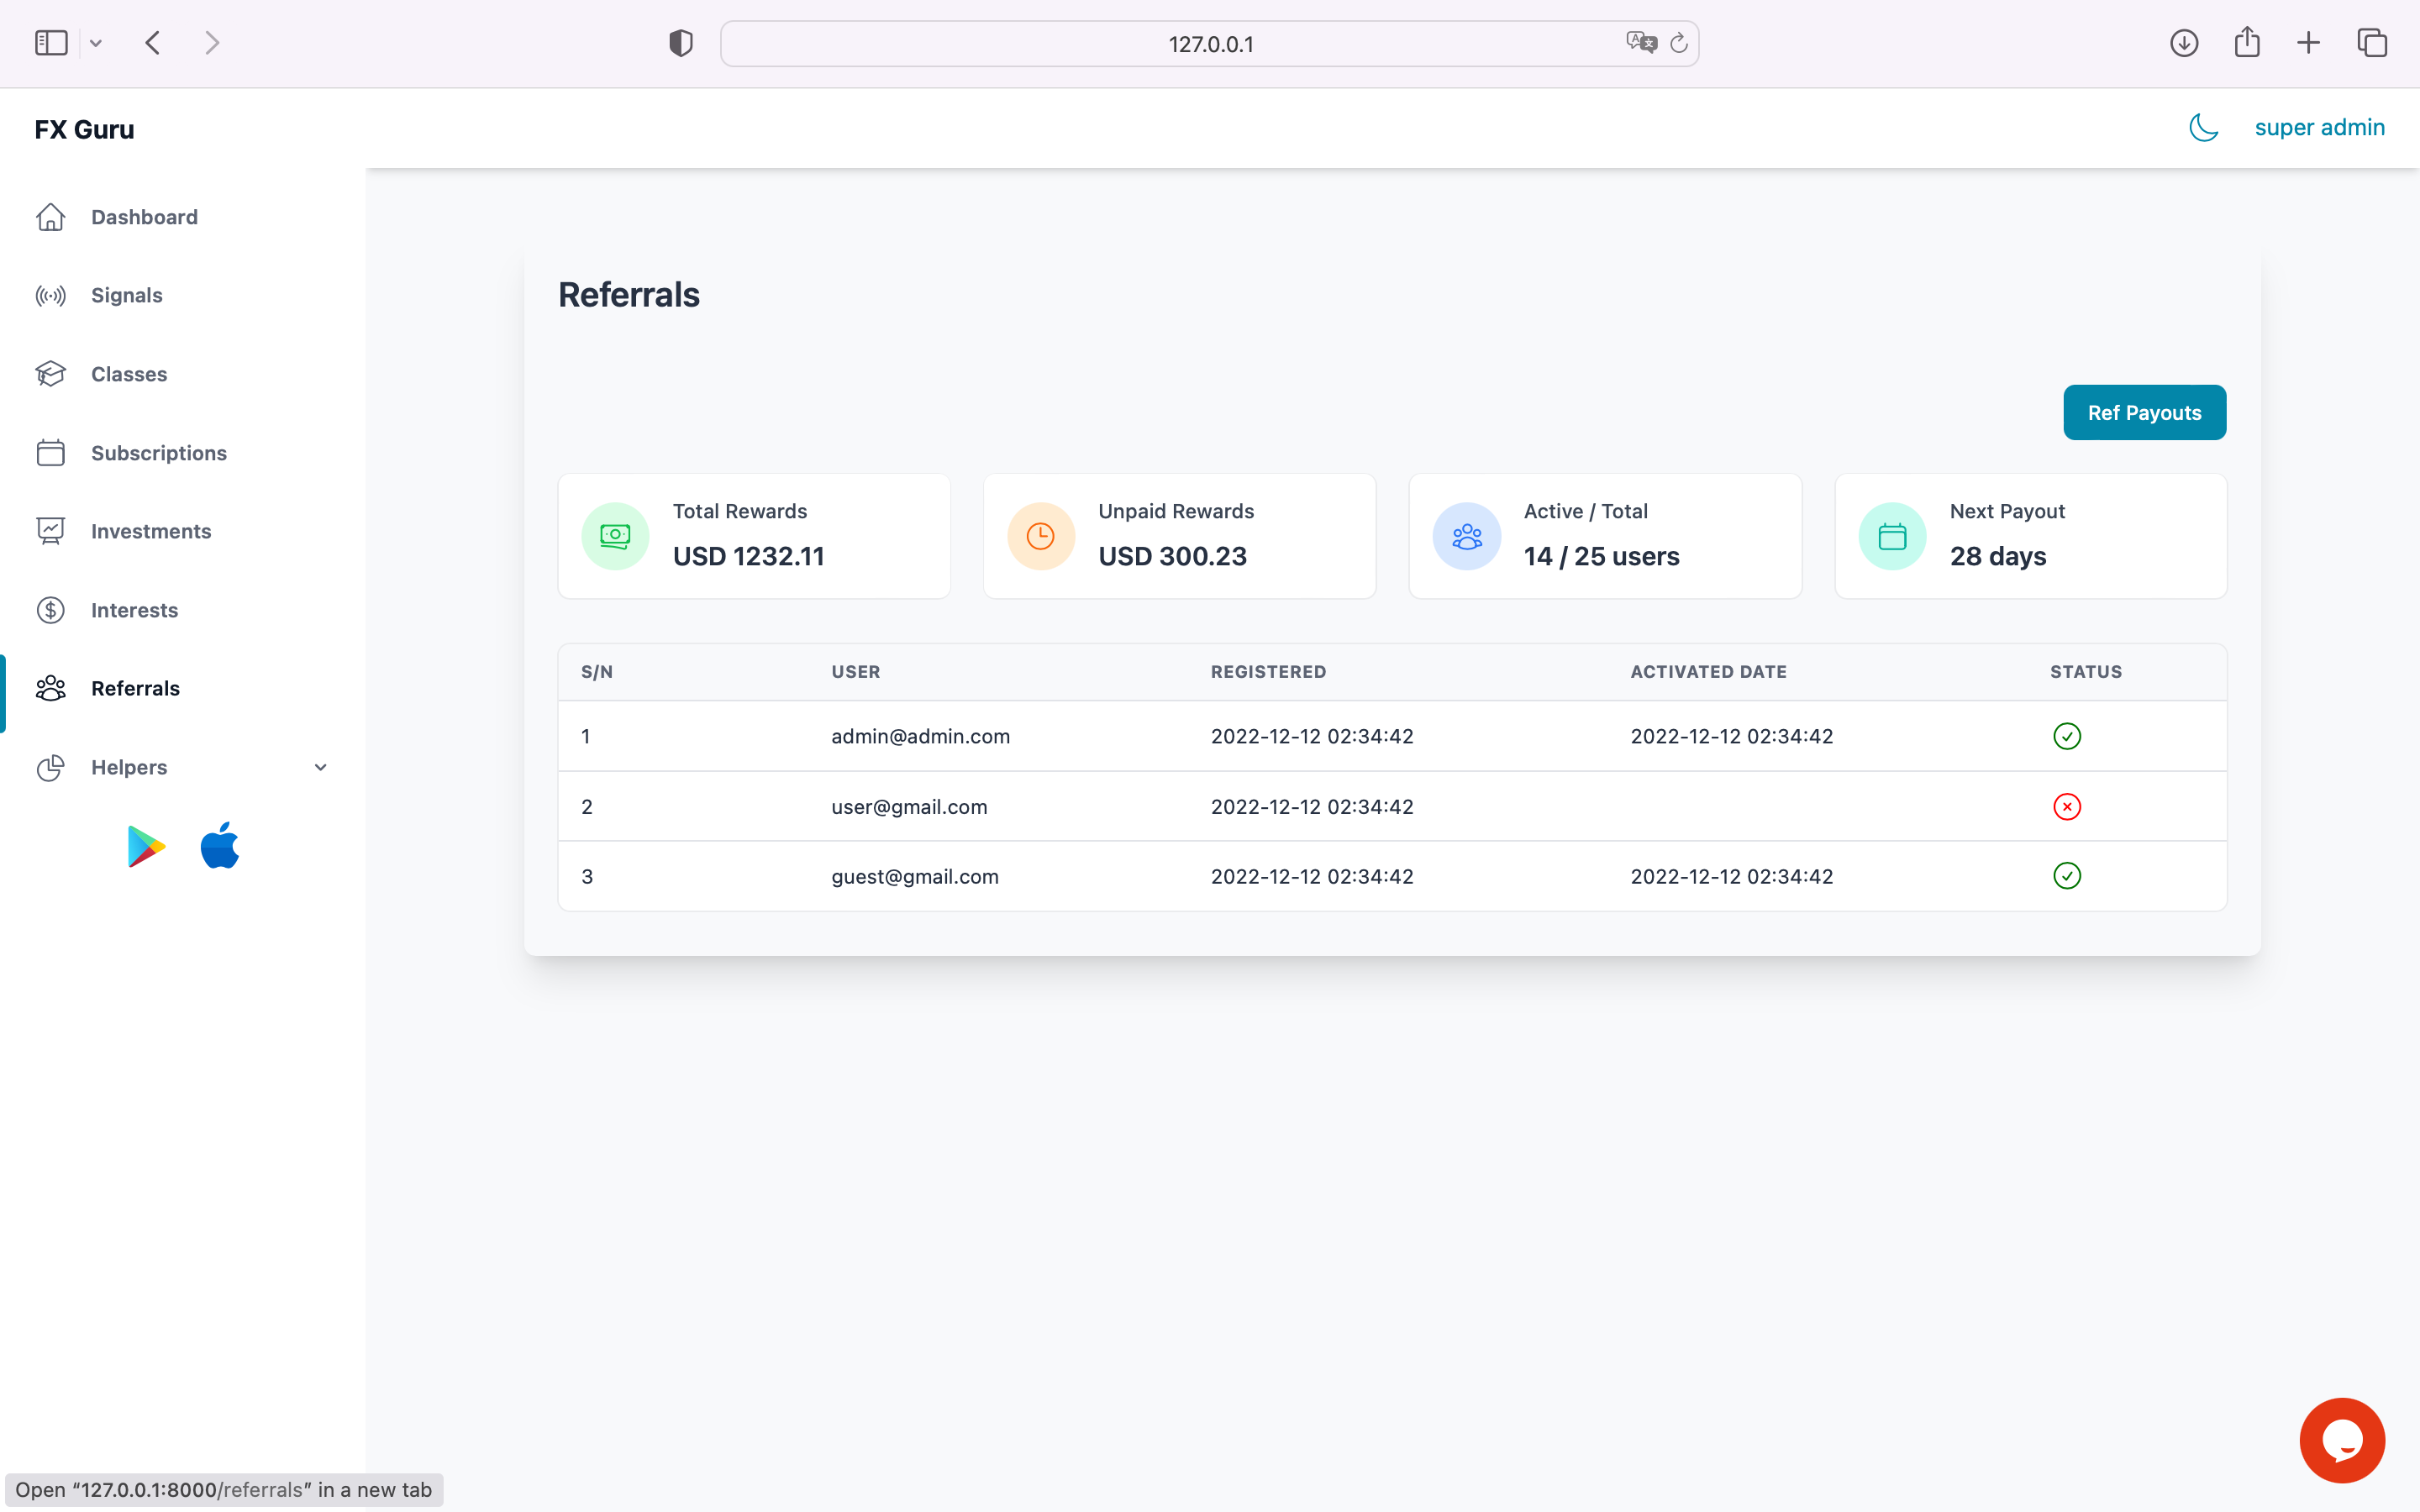Reload the page with the refresh icon
This screenshot has height=1512, width=2420.
tap(1679, 43)
